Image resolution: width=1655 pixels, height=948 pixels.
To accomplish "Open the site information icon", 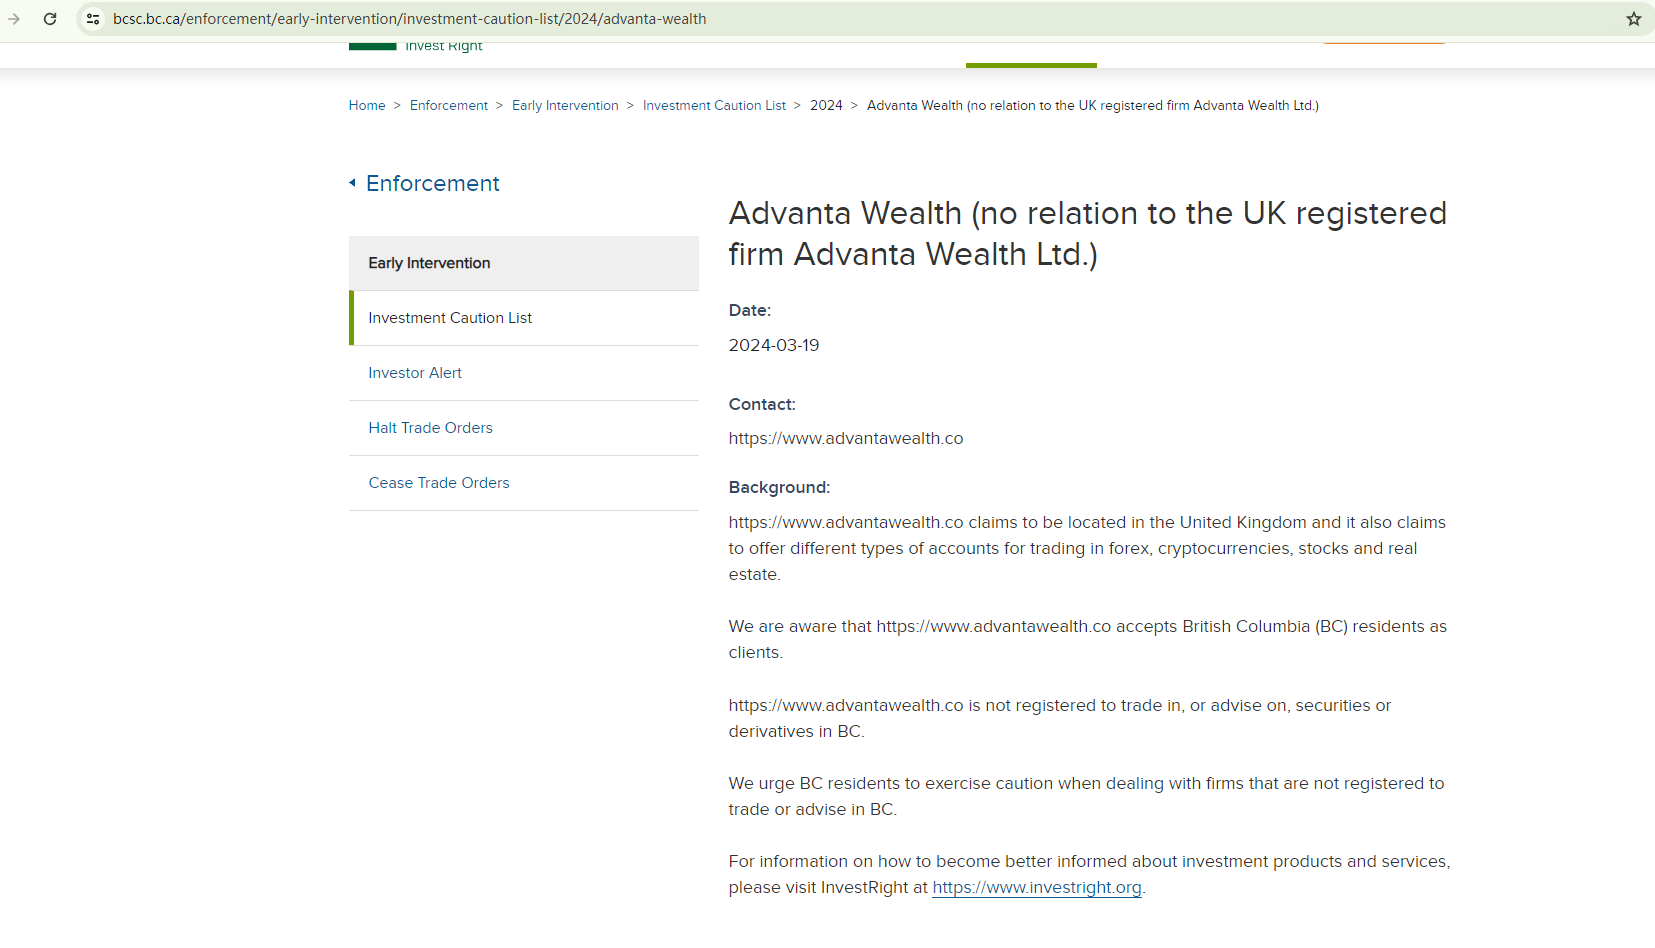I will coord(93,19).
